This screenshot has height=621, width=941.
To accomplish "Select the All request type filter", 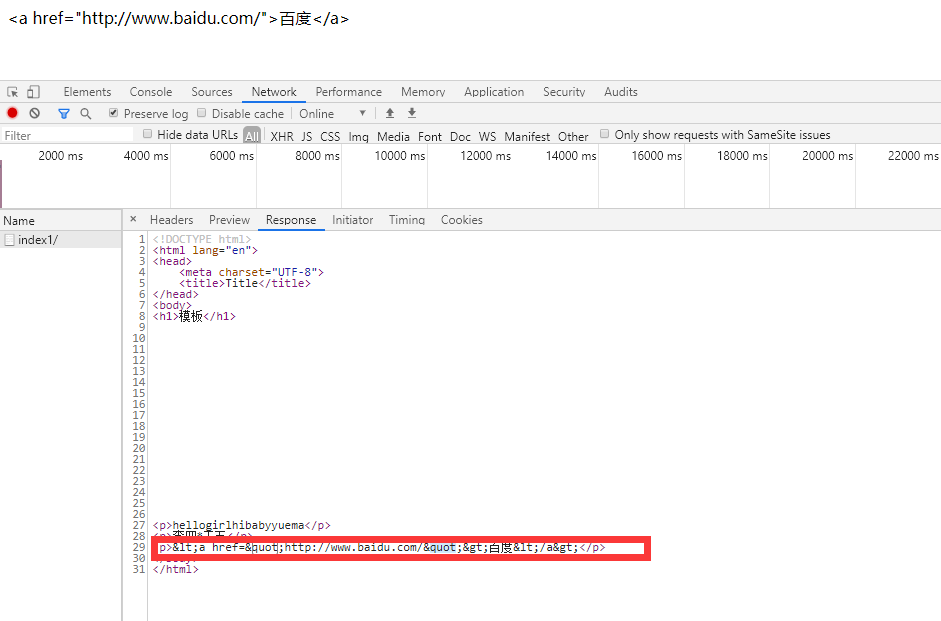I will coord(252,136).
